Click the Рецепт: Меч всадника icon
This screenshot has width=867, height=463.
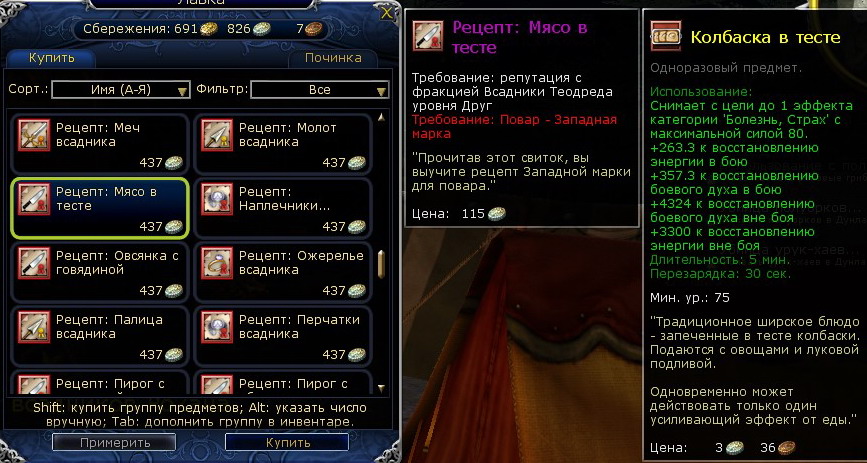(x=34, y=135)
